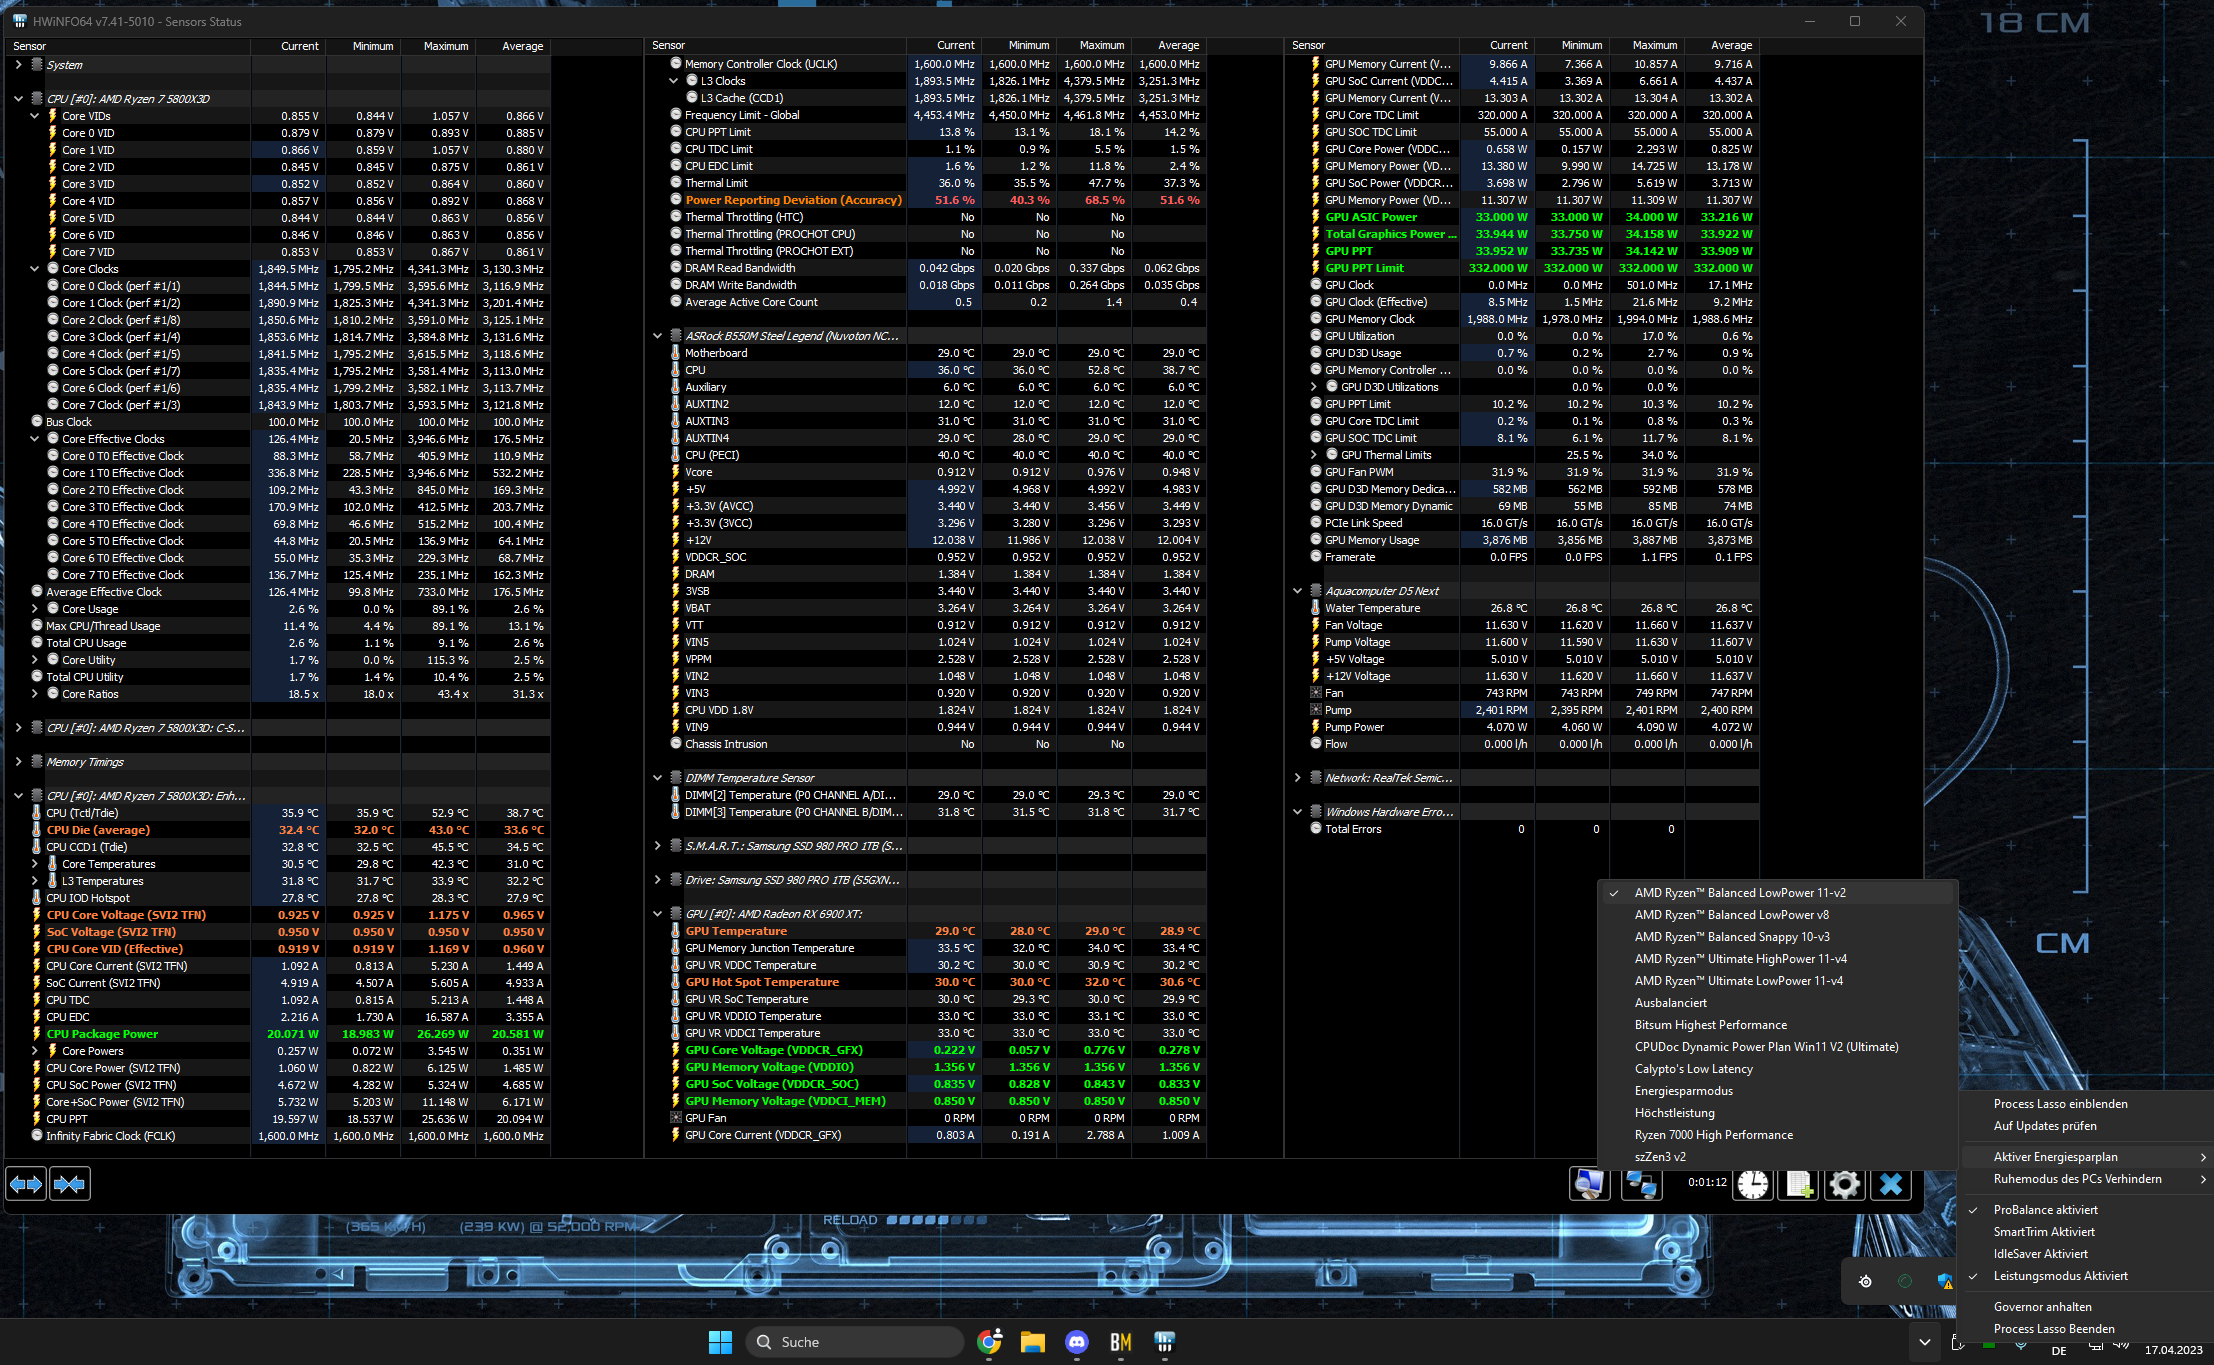The image size is (2214, 1365).
Task: Click Auf Updates prüfen entry
Action: pos(2044,1126)
